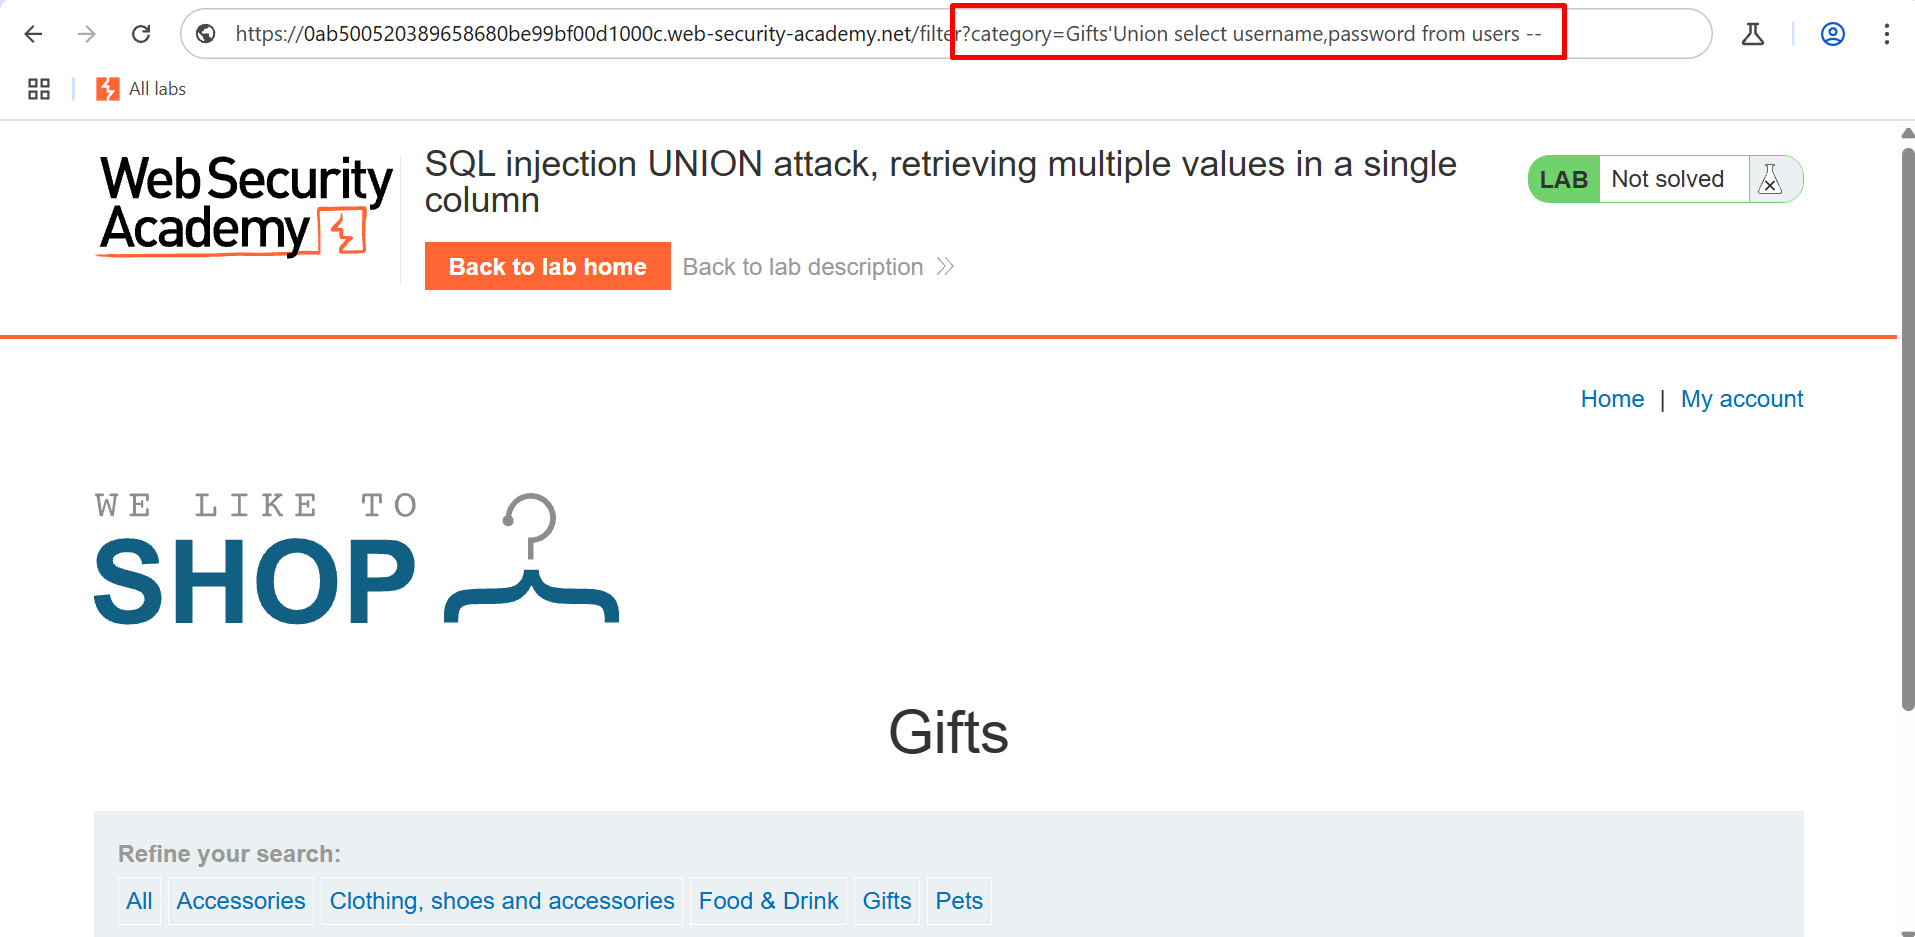This screenshot has height=937, width=1915.
Task: Open the apps grid in bookmarks bar
Action: 39,89
